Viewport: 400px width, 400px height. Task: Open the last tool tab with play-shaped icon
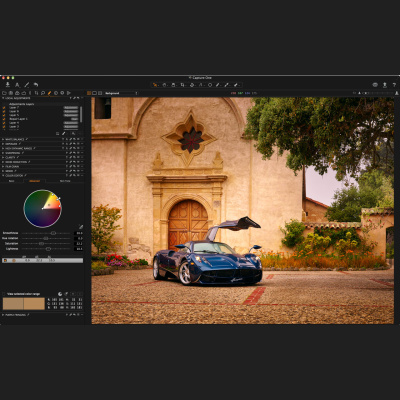point(69,93)
